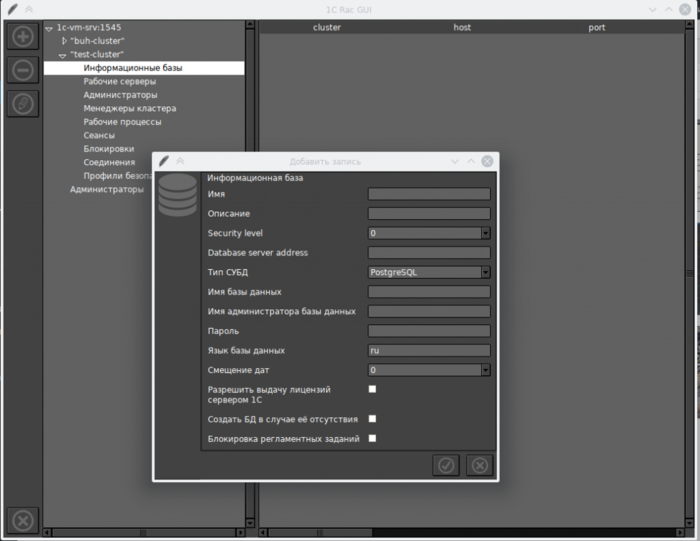Select "test-cluster" label in the tree
Screen dimensions: 700x541
(97, 54)
